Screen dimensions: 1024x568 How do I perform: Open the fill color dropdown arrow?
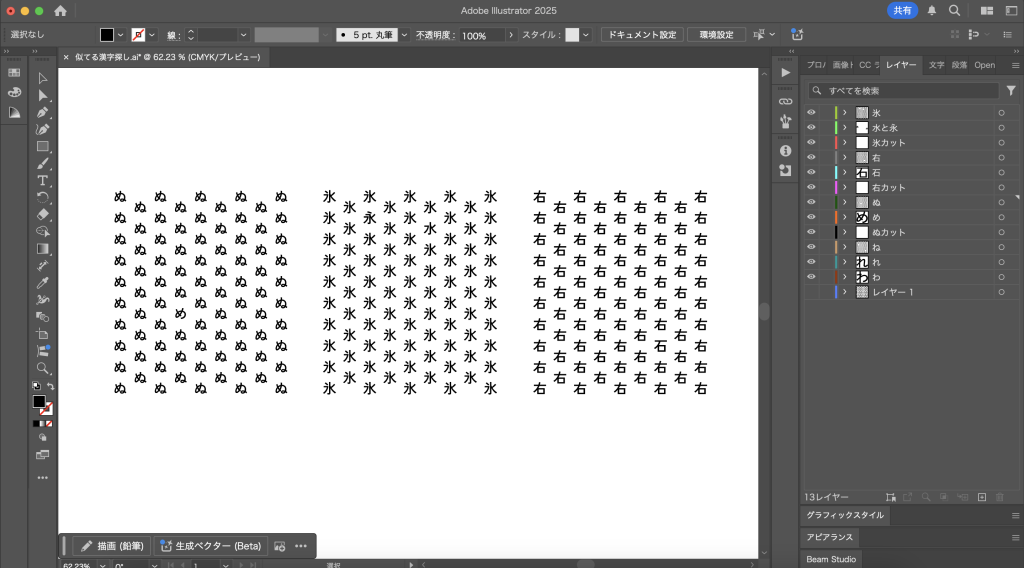(120, 35)
